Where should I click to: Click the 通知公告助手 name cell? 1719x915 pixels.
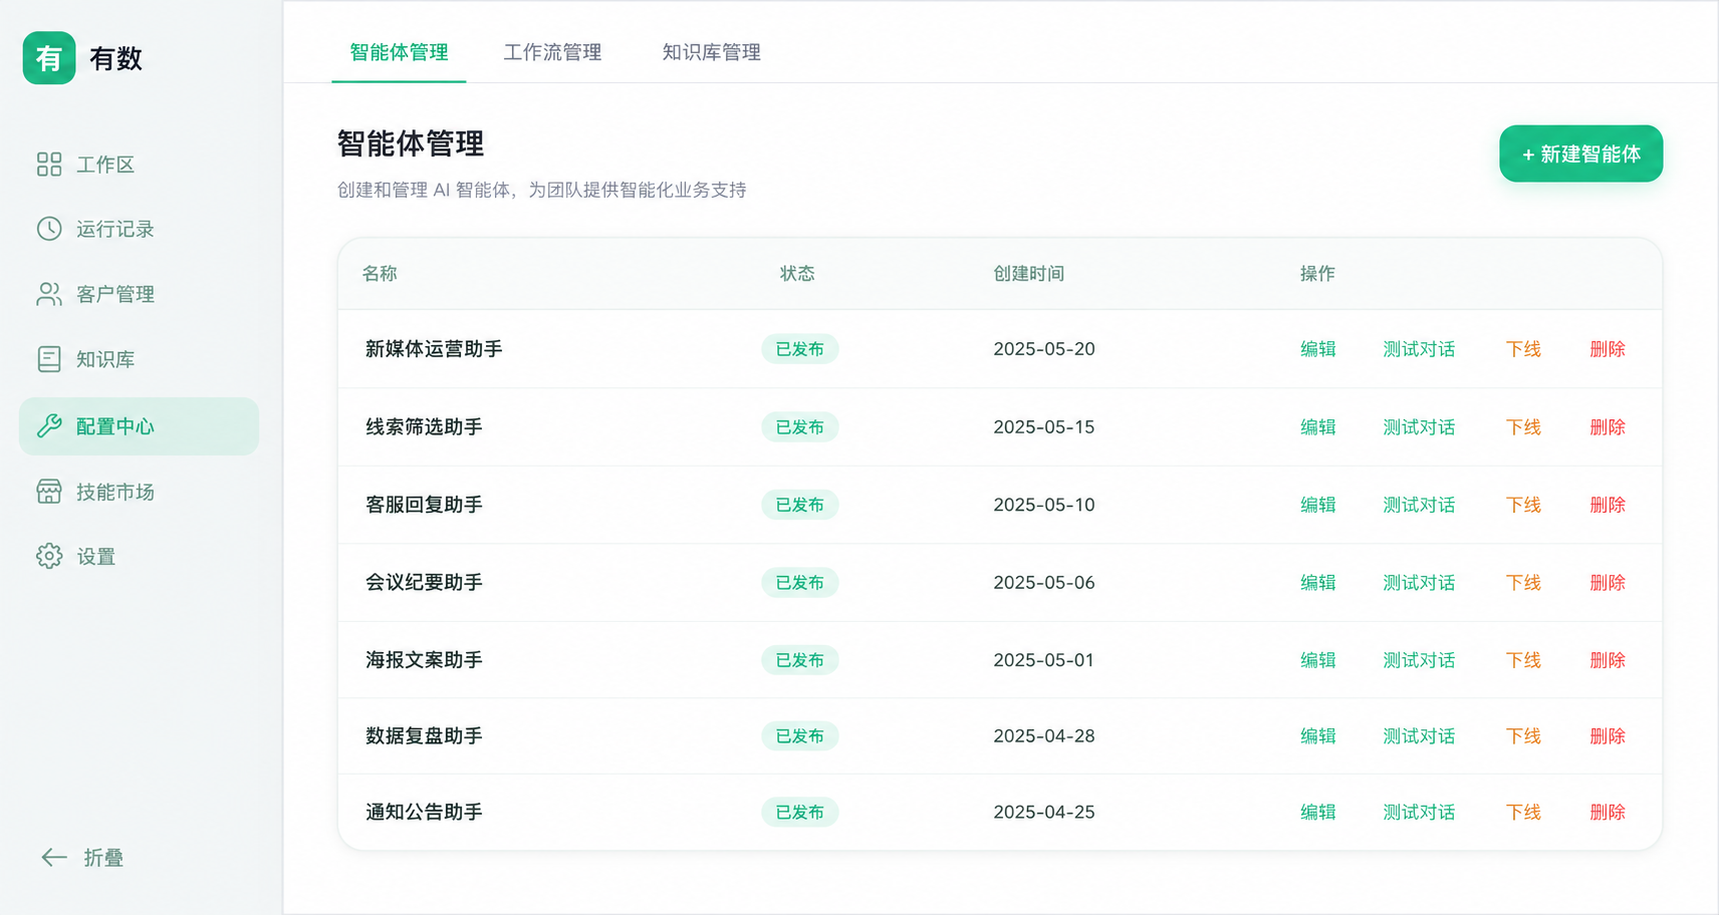tap(424, 812)
